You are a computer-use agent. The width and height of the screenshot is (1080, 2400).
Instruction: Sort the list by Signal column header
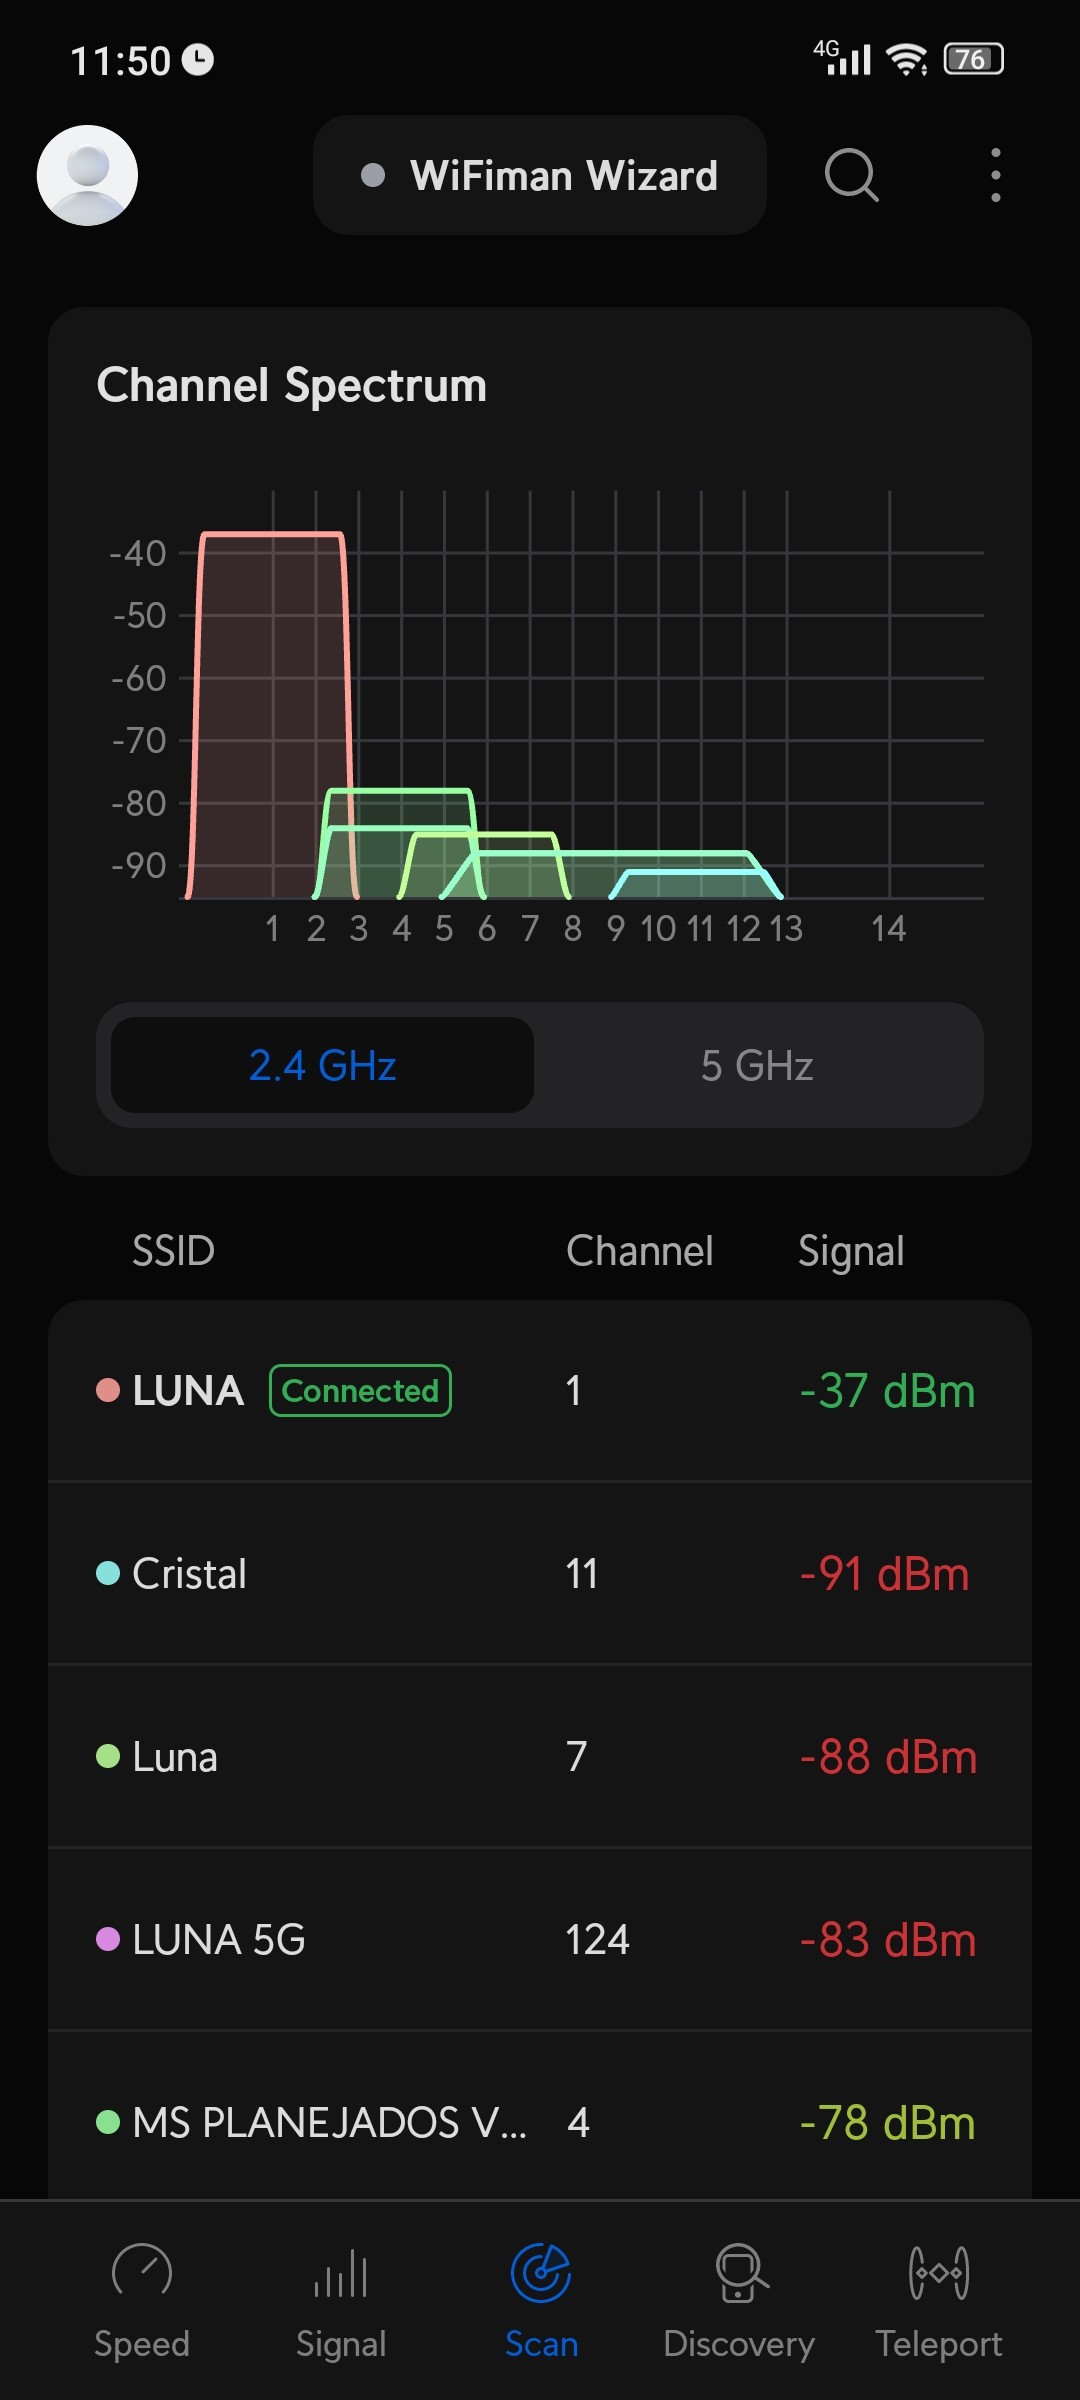851,1251
